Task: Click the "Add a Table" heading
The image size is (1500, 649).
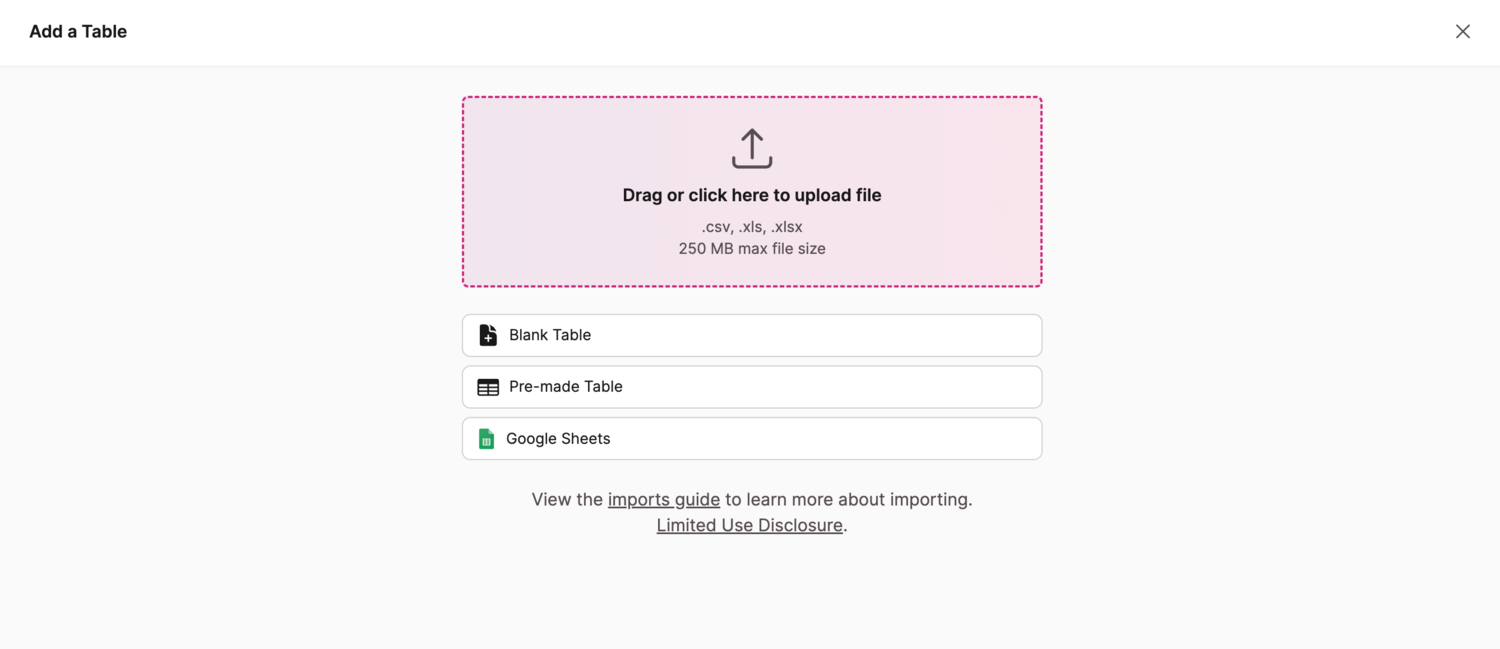Action: [x=78, y=32]
